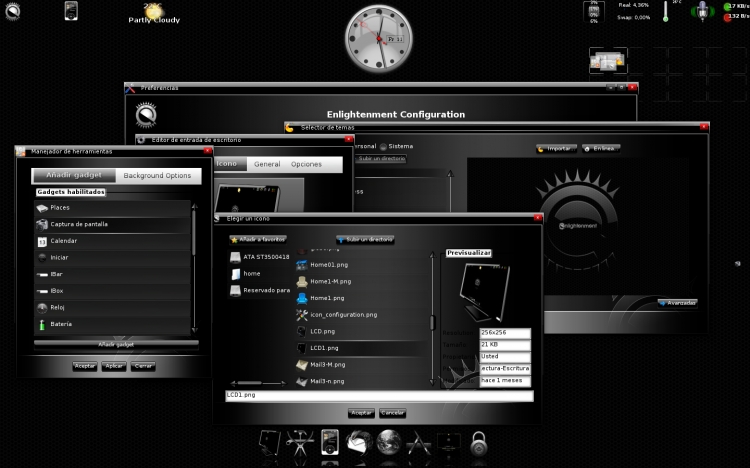Click the file list vertical scrollbar handle
Viewport: 750px width, 468px height.
(432, 323)
